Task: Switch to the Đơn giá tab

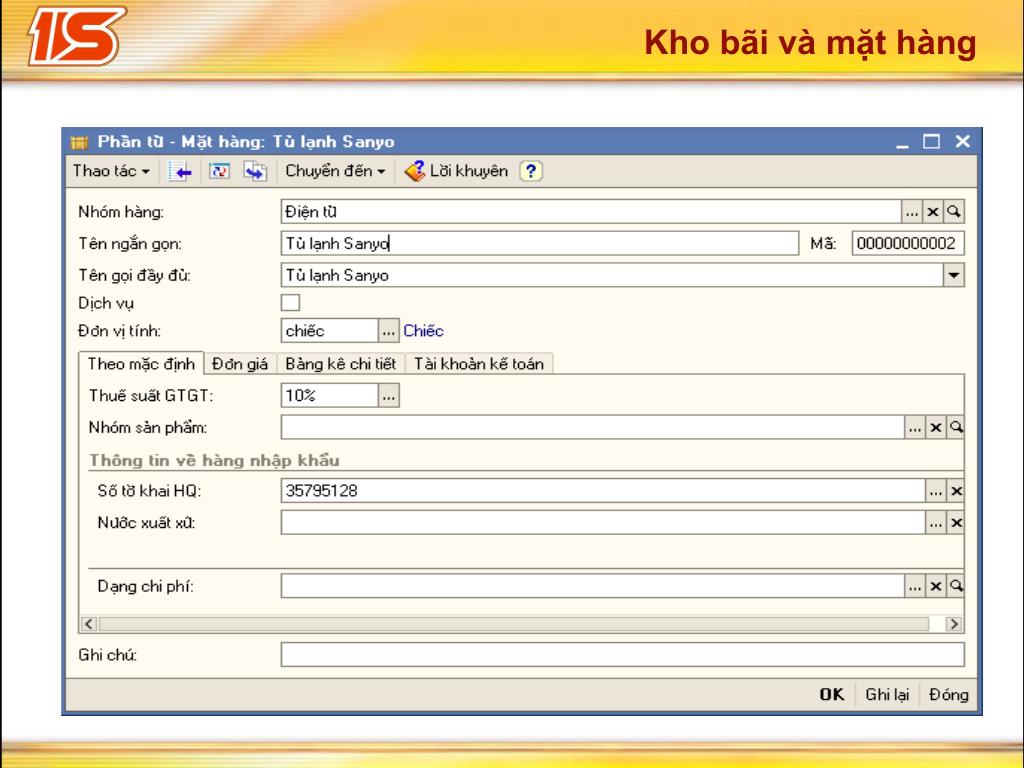Action: tap(240, 364)
